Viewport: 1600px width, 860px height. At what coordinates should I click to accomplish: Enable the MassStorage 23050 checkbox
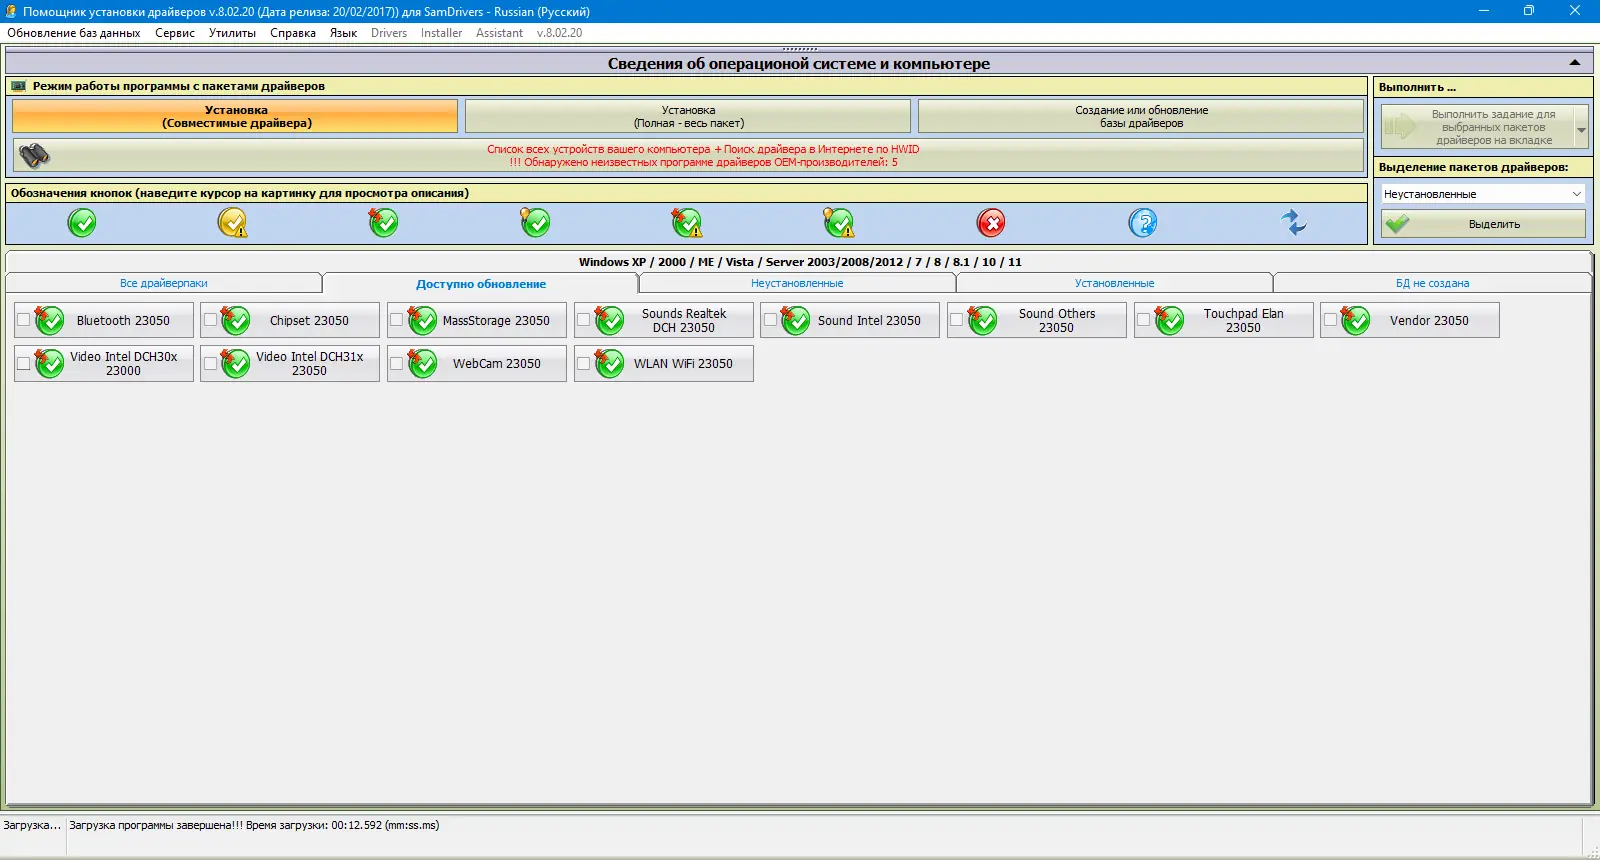click(x=397, y=320)
